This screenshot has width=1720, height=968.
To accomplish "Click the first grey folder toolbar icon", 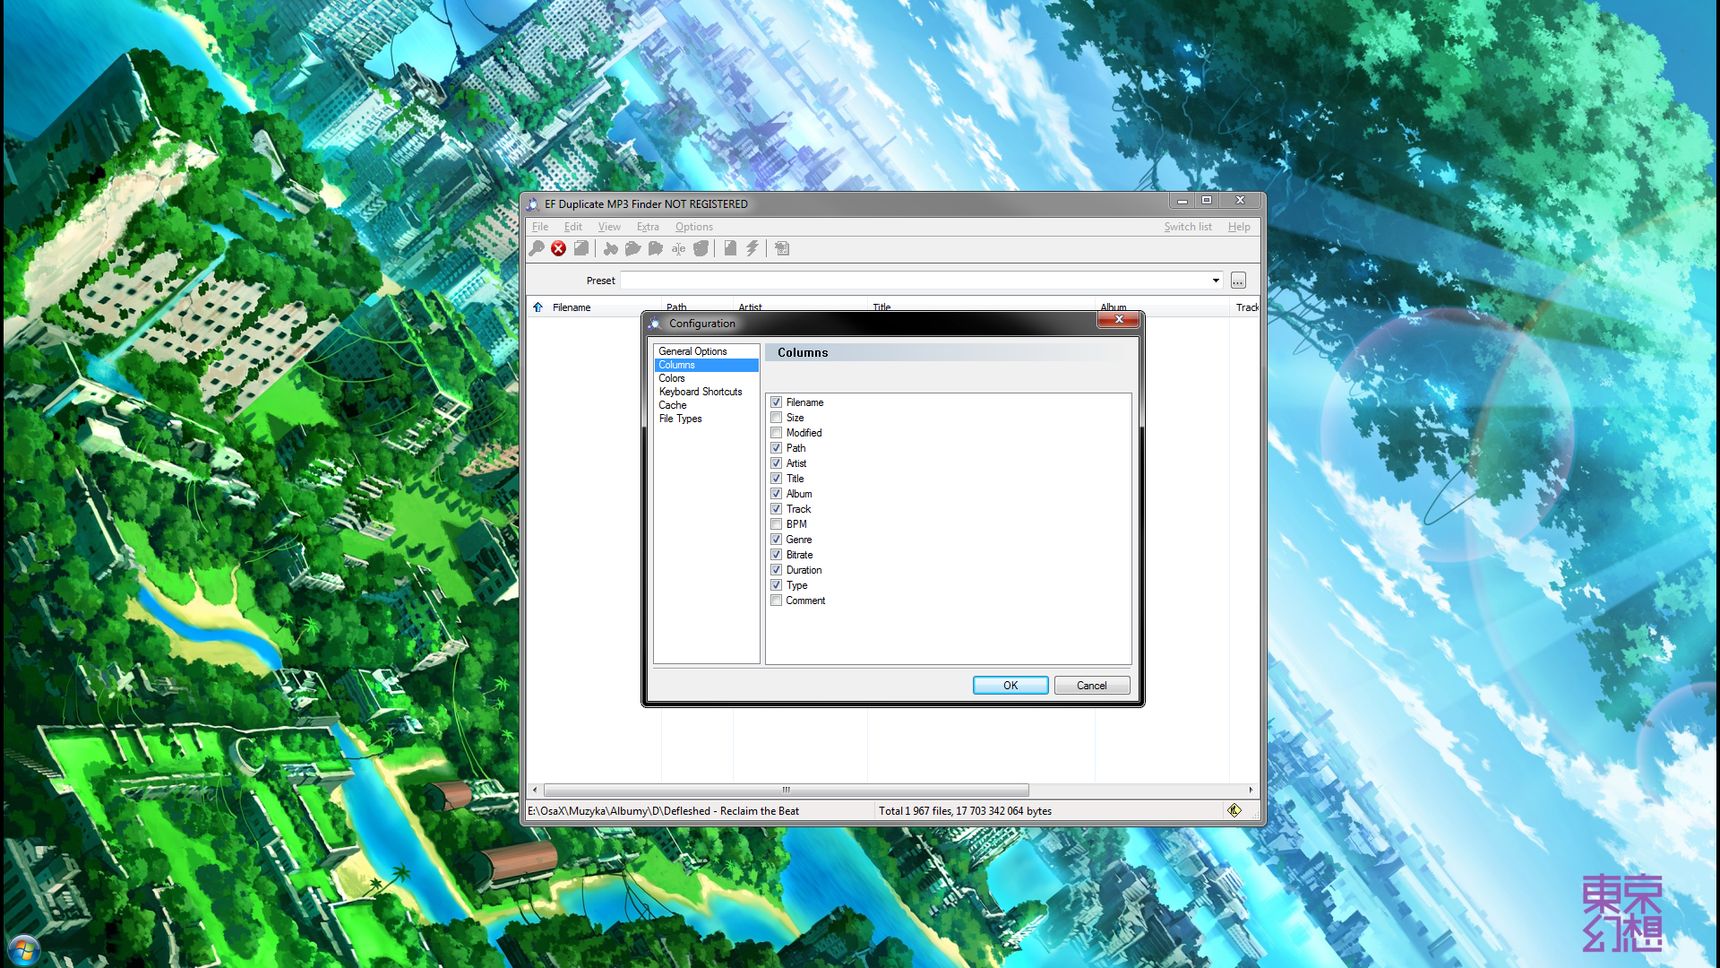I will (x=633, y=248).
